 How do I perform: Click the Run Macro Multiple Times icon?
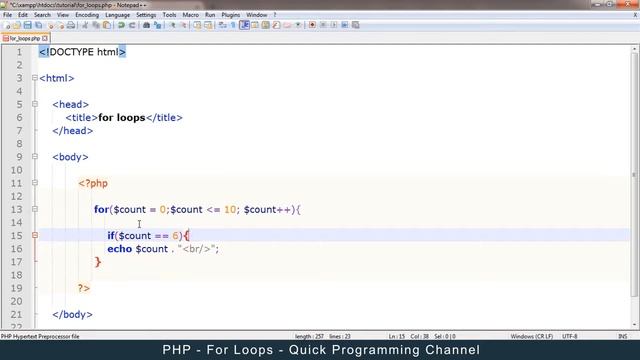pyautogui.click(x=344, y=25)
